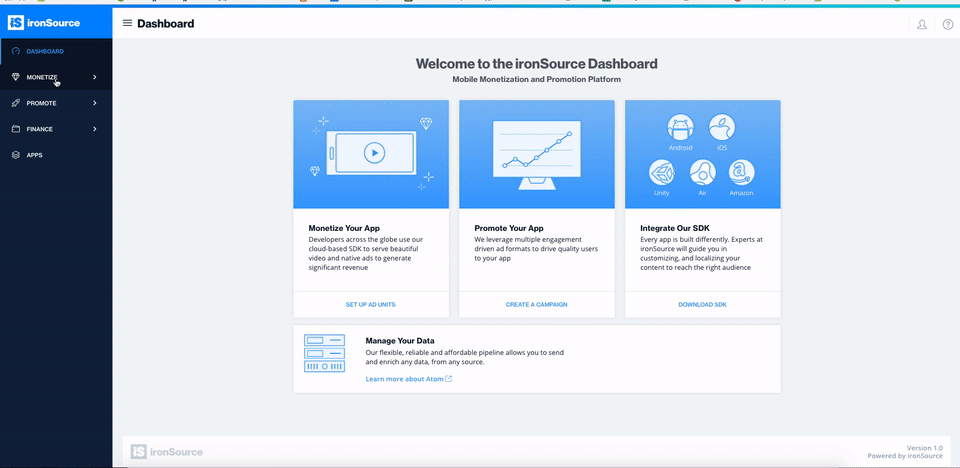Click the Apps stack icon in sidebar
Viewport: 960px width, 468px height.
16,155
